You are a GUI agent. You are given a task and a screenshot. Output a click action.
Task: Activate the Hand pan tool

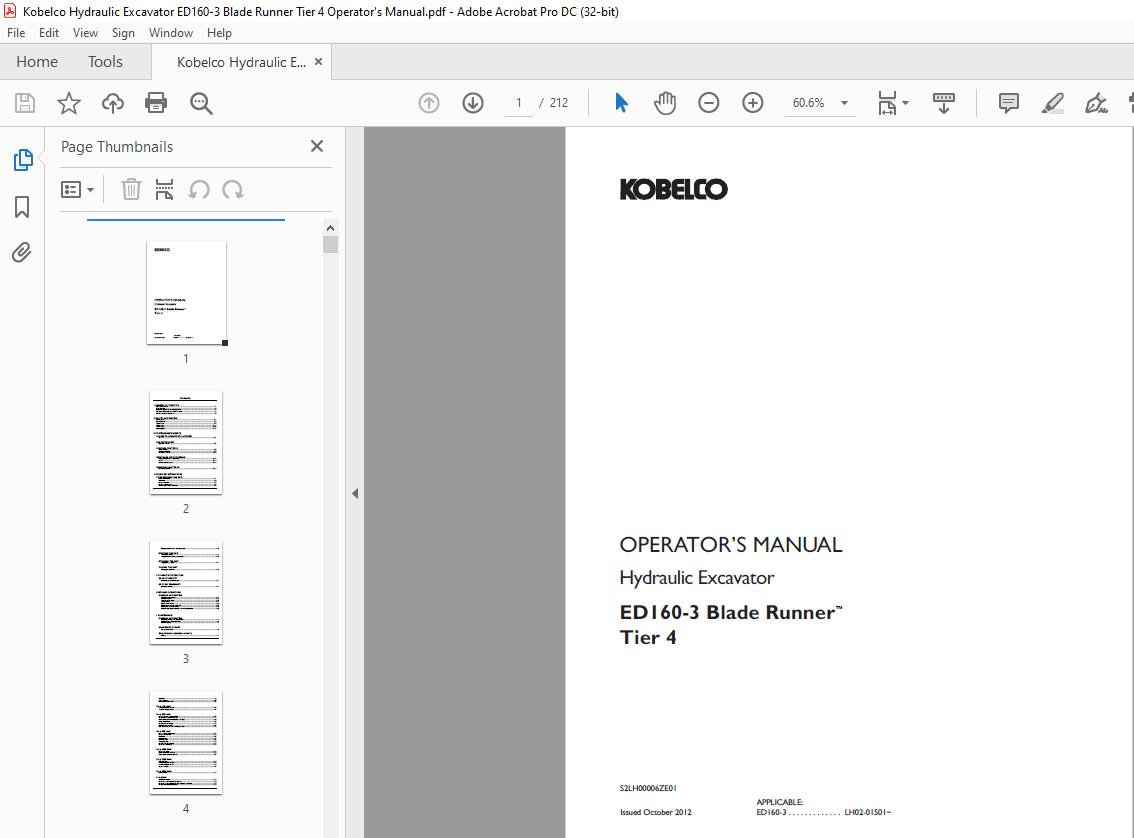[x=665, y=103]
